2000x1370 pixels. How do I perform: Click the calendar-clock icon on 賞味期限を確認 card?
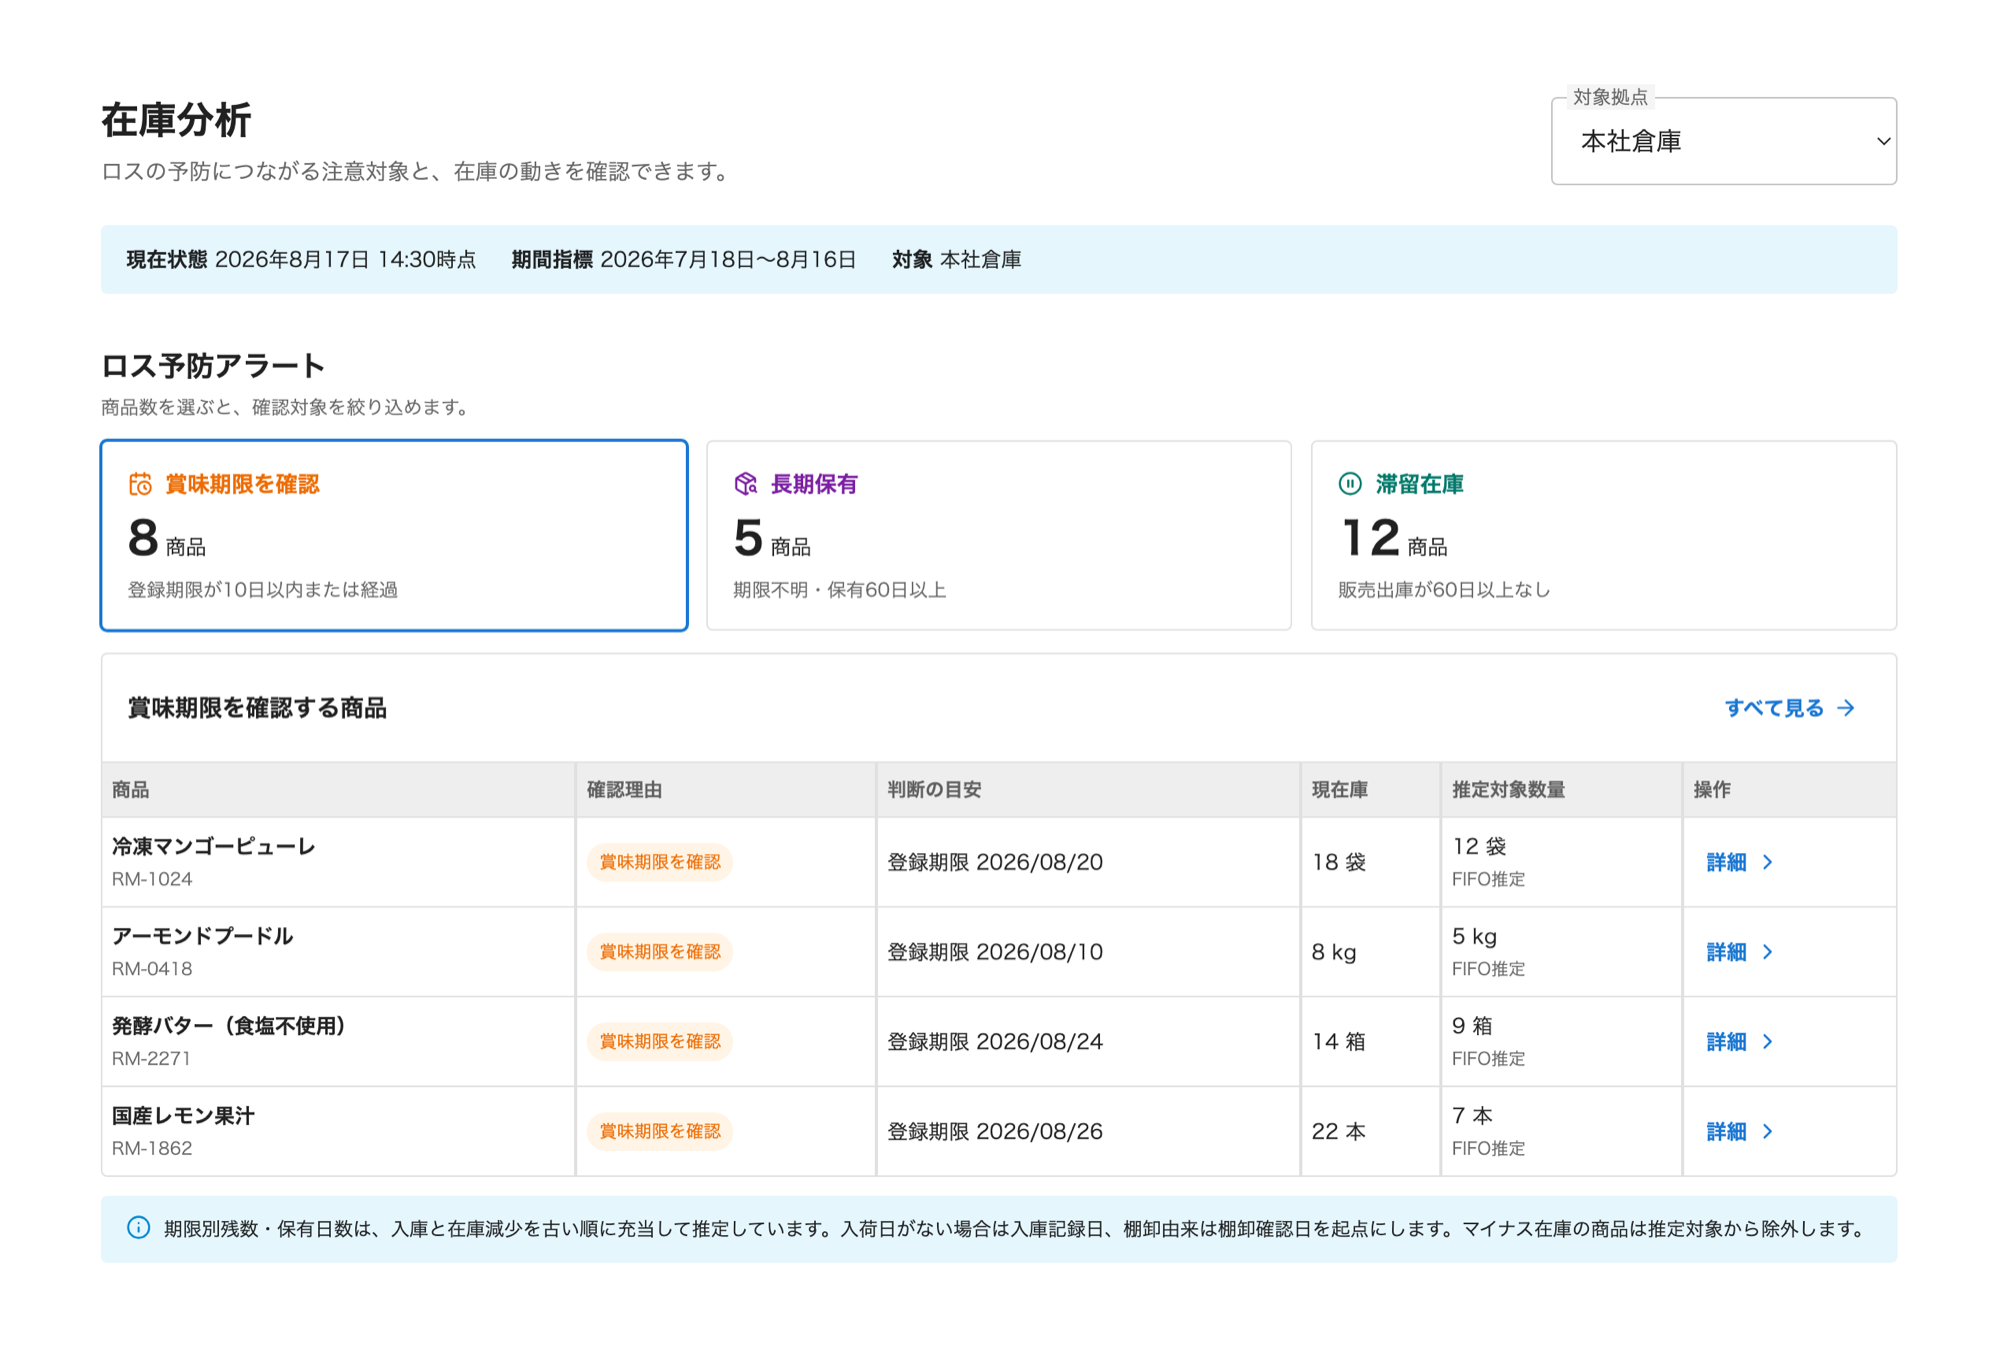[140, 484]
